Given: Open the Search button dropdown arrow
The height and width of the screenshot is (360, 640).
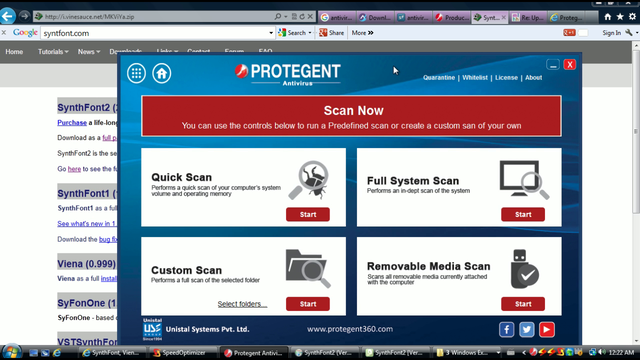Looking at the screenshot, I should click(x=310, y=33).
